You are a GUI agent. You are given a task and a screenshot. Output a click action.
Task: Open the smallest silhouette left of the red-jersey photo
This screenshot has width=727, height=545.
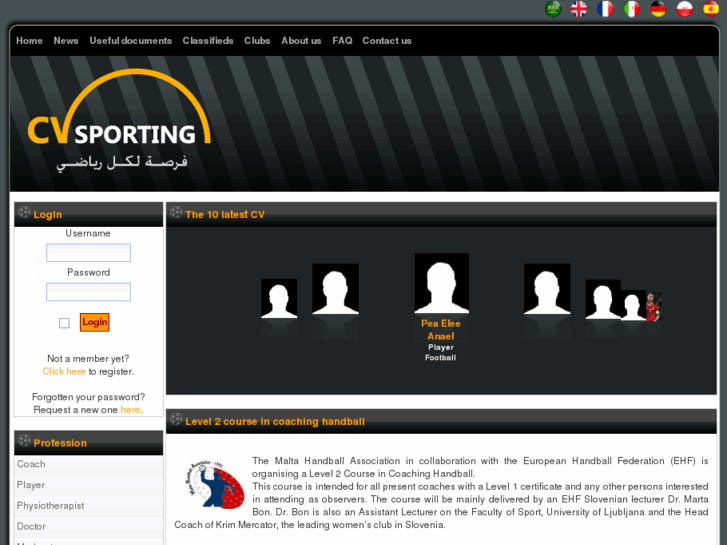[x=633, y=305]
